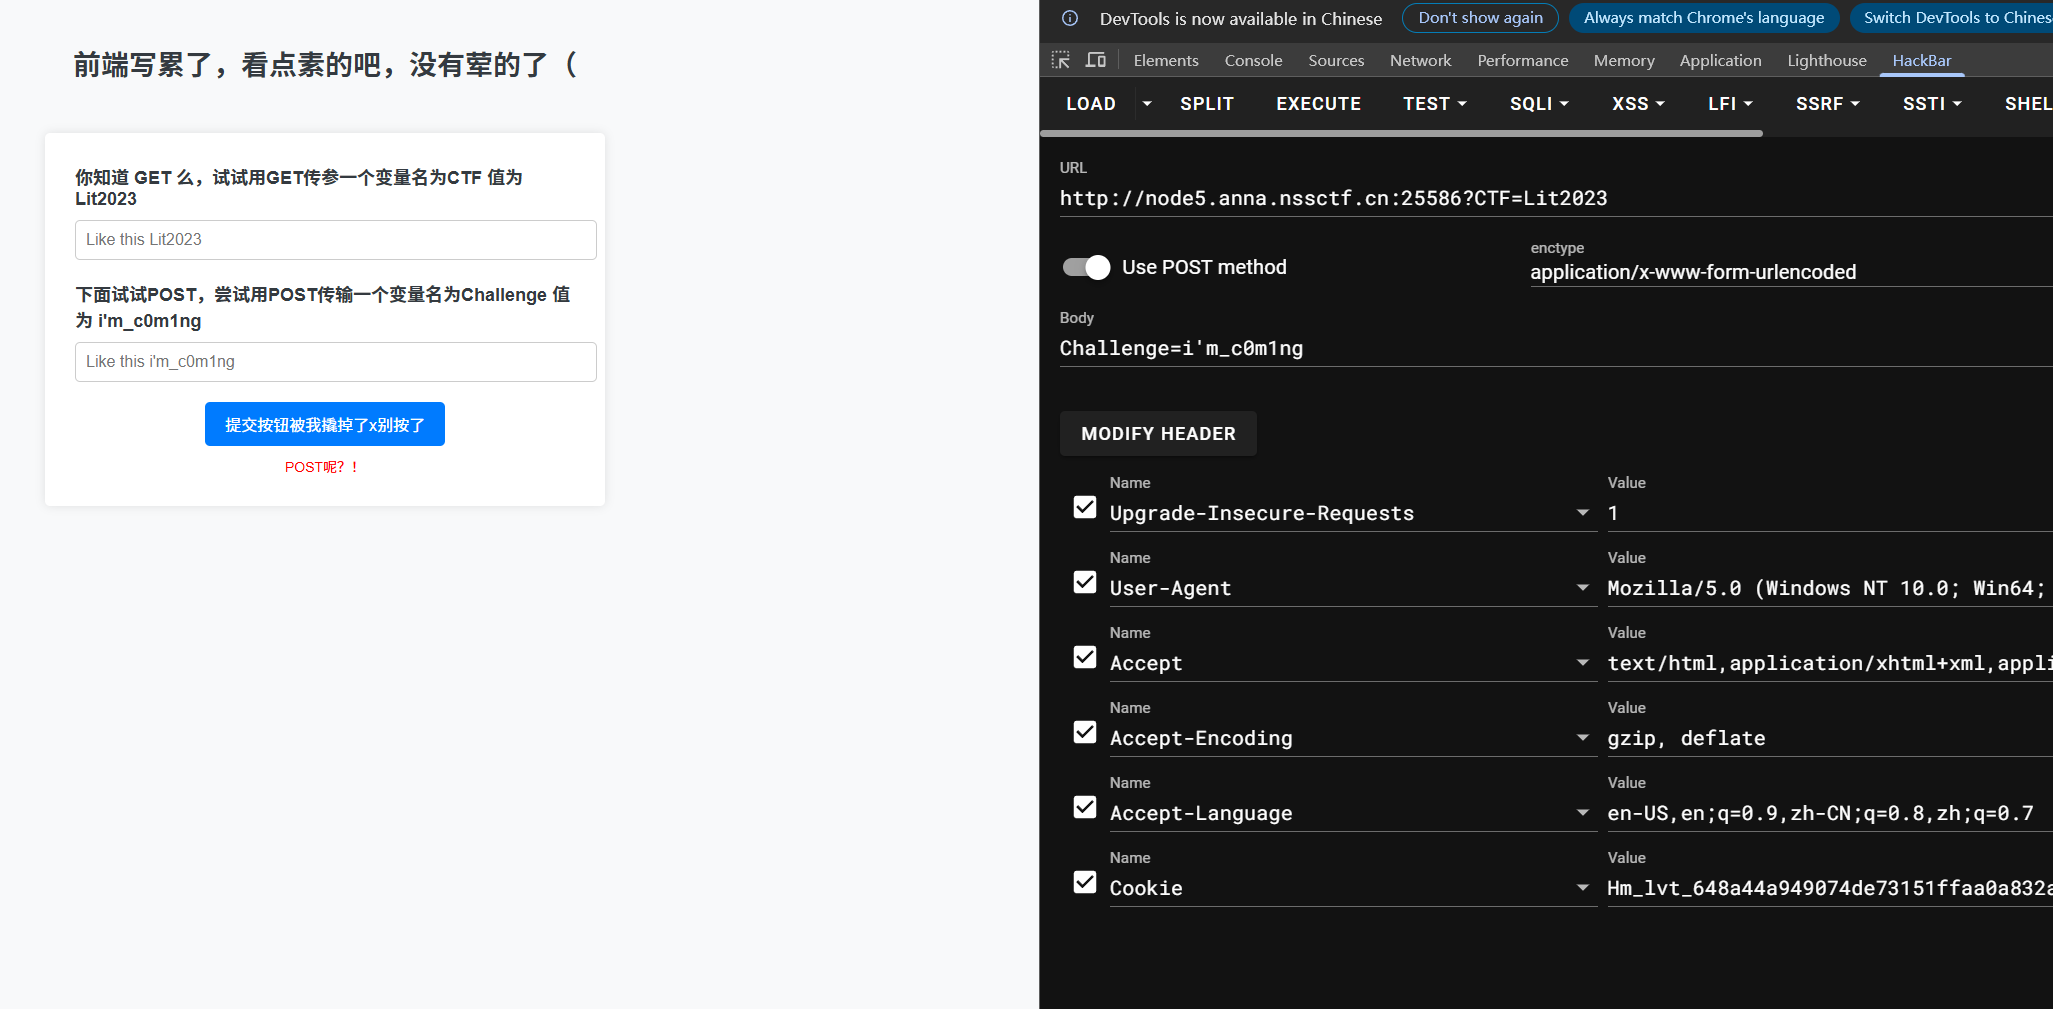The height and width of the screenshot is (1009, 2053).
Task: Toggle the device toolbar icon
Action: (x=1096, y=60)
